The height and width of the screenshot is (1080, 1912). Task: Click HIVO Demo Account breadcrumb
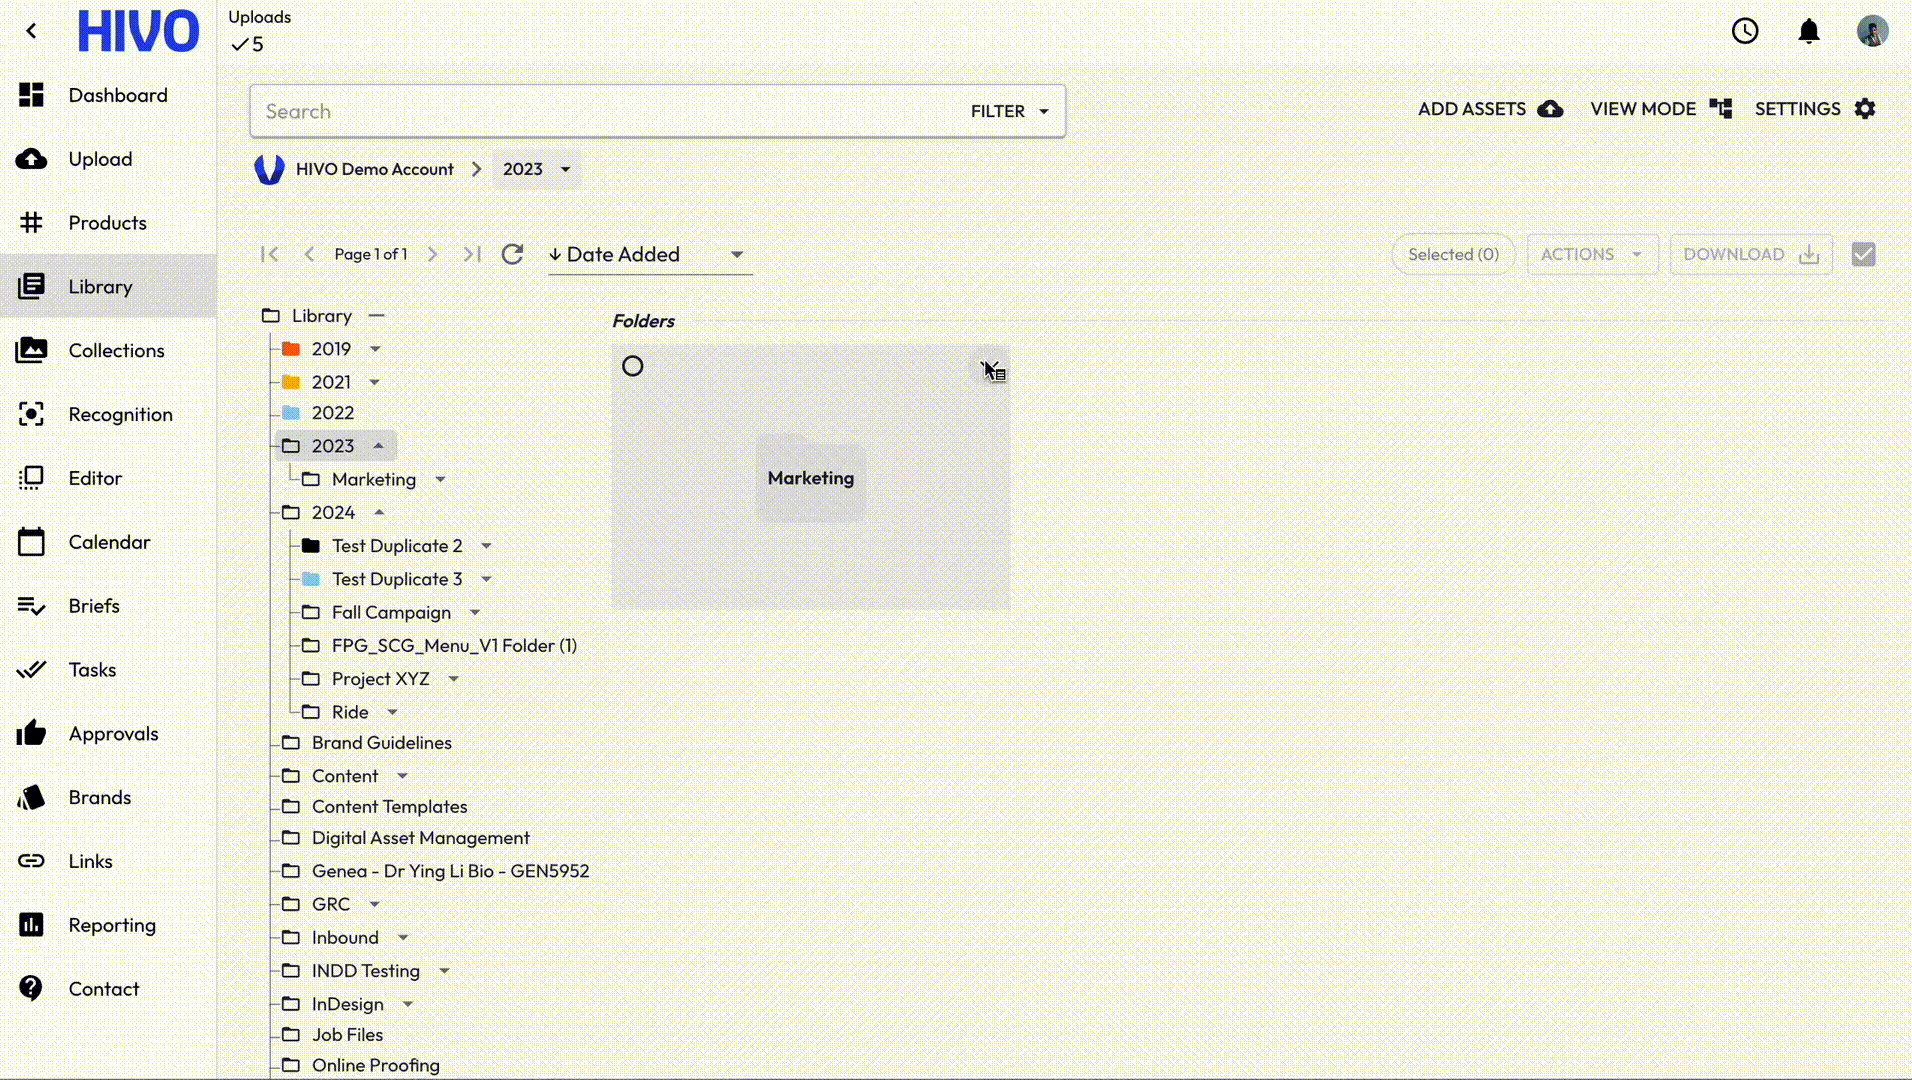pos(374,169)
